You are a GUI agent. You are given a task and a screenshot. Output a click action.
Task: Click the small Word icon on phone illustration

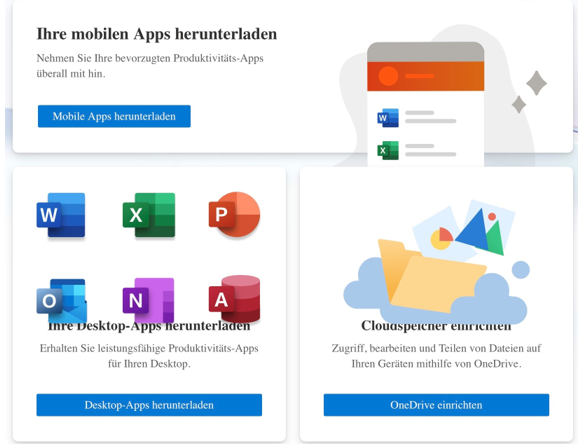point(388,118)
